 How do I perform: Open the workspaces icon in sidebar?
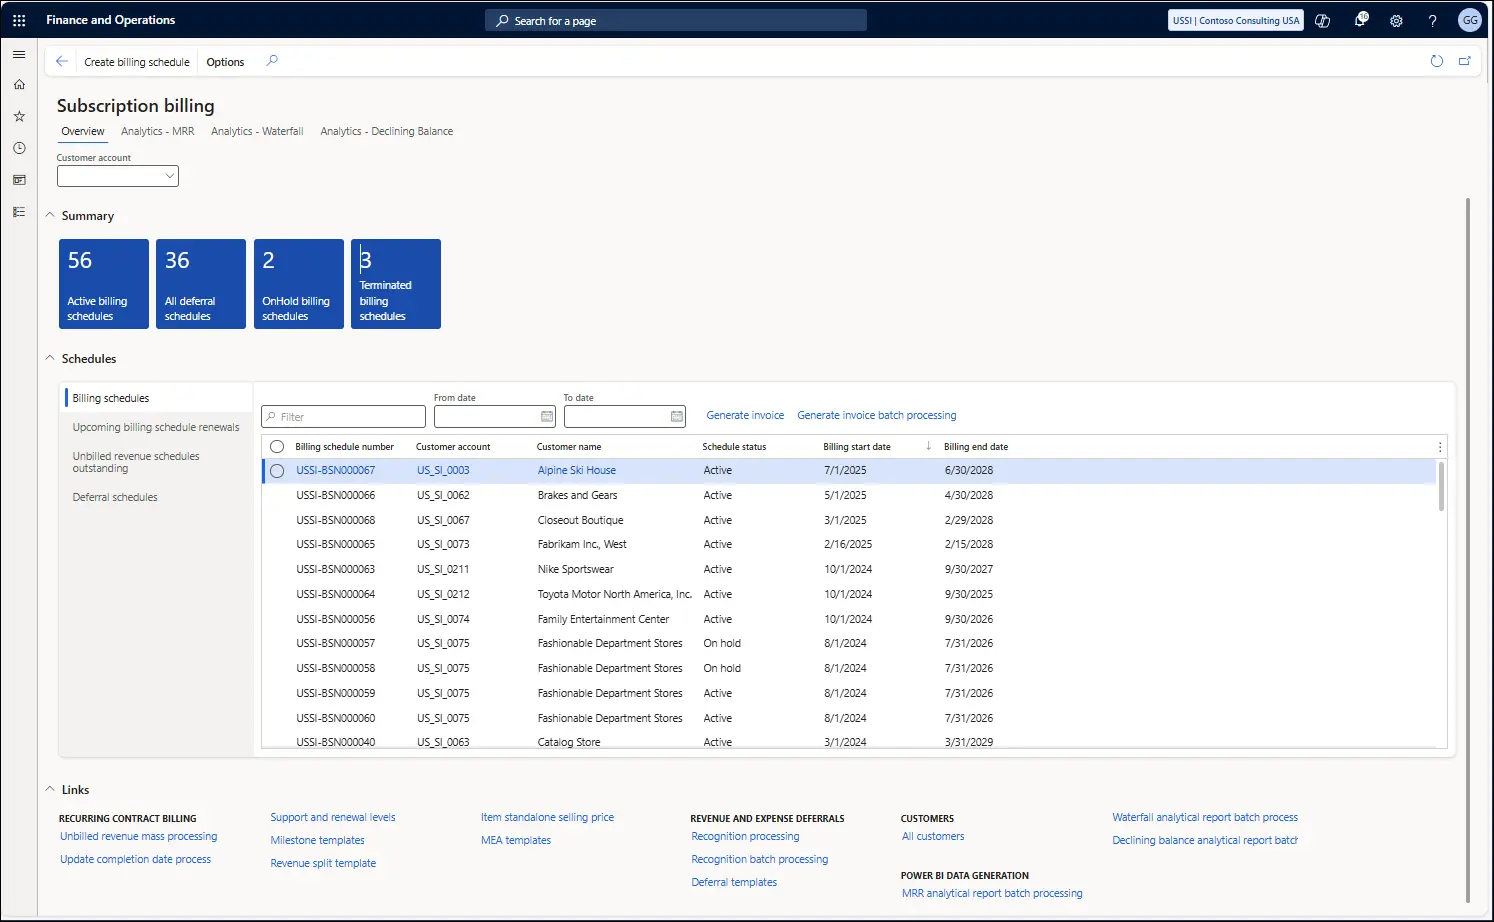tap(18, 180)
